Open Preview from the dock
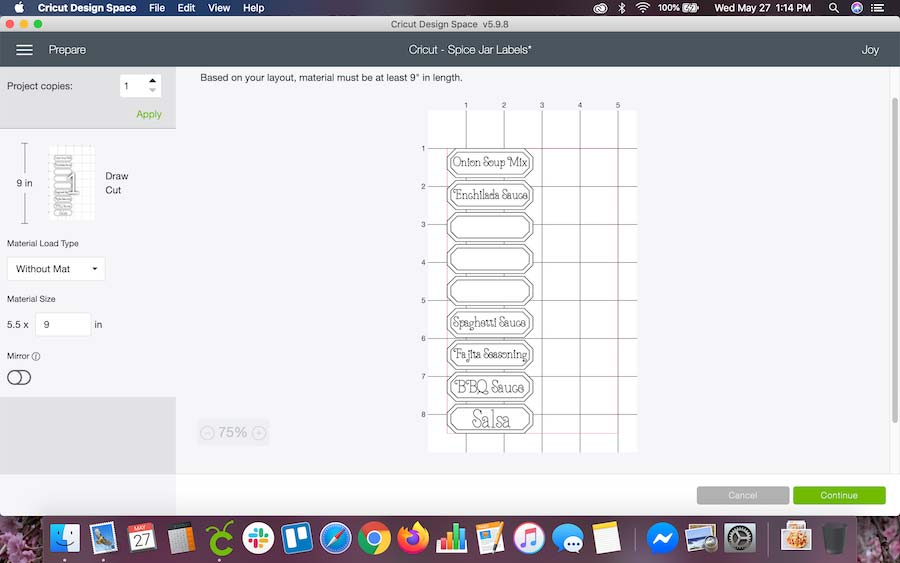Viewport: 900px width, 563px height. coord(701,538)
